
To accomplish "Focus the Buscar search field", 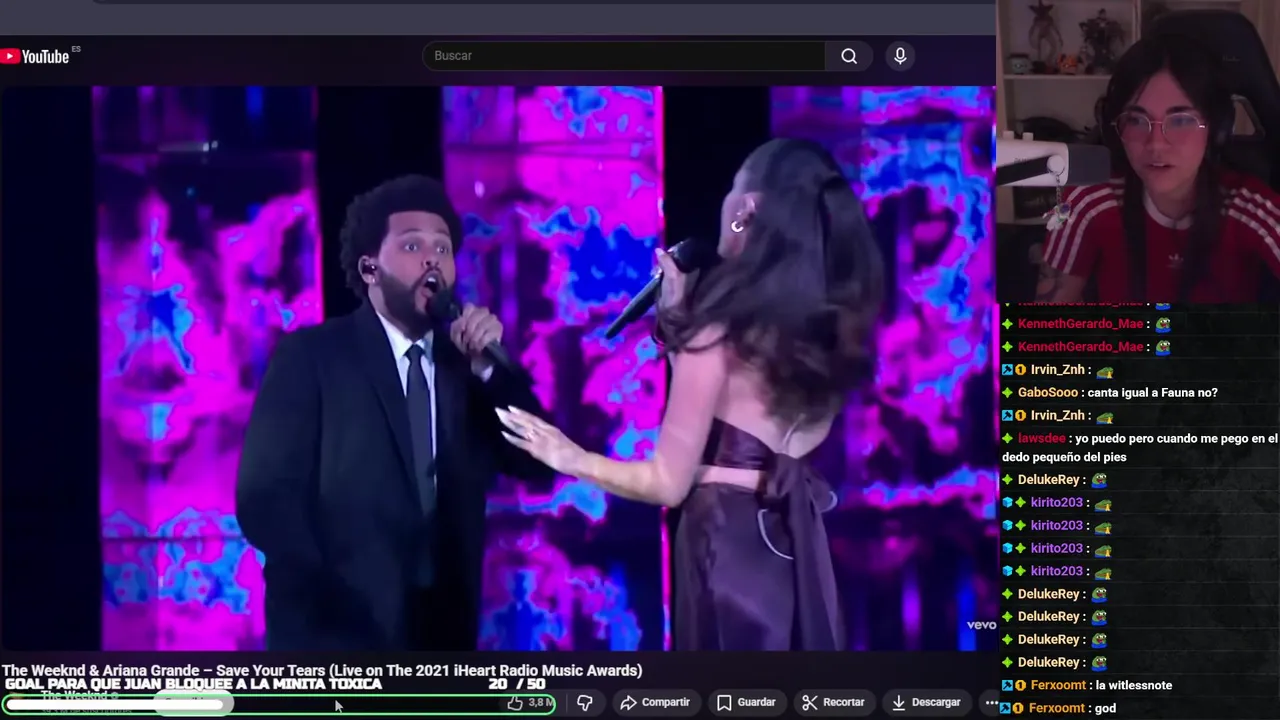I will [x=624, y=56].
